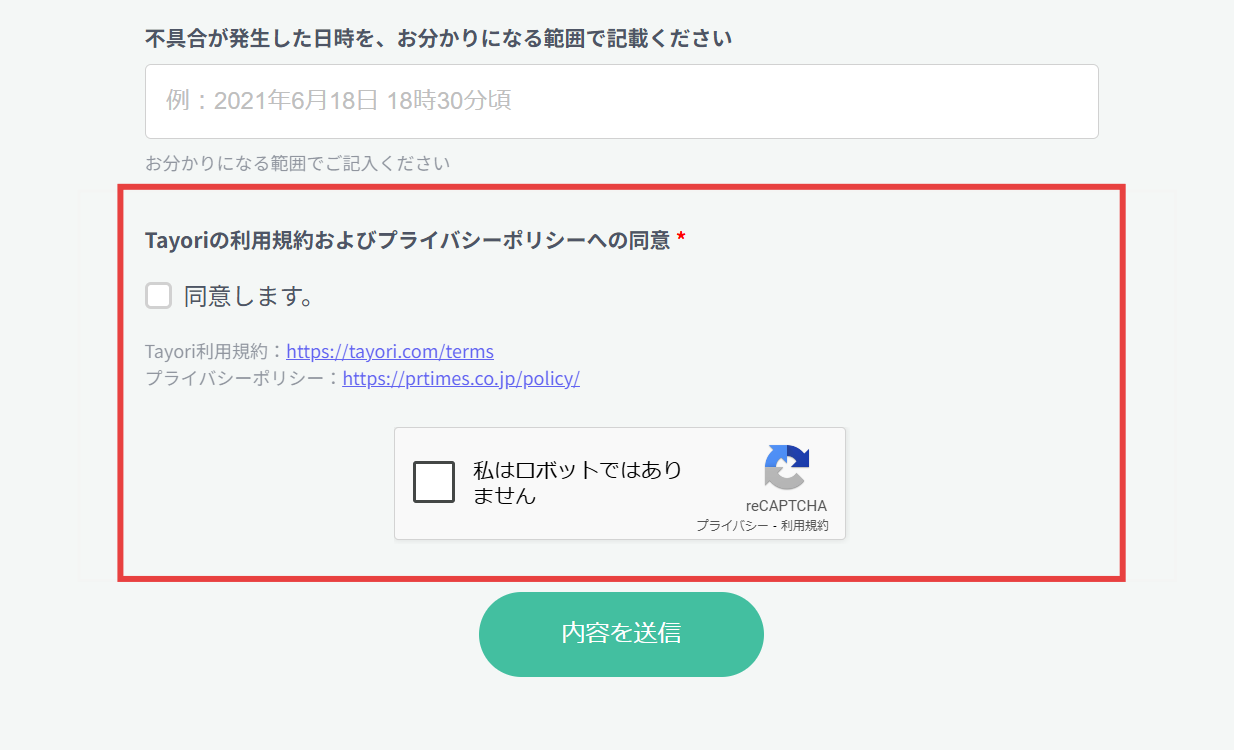1234x750 pixels.
Task: Click the Tayori利用規約： label text
Action: [x=214, y=352]
